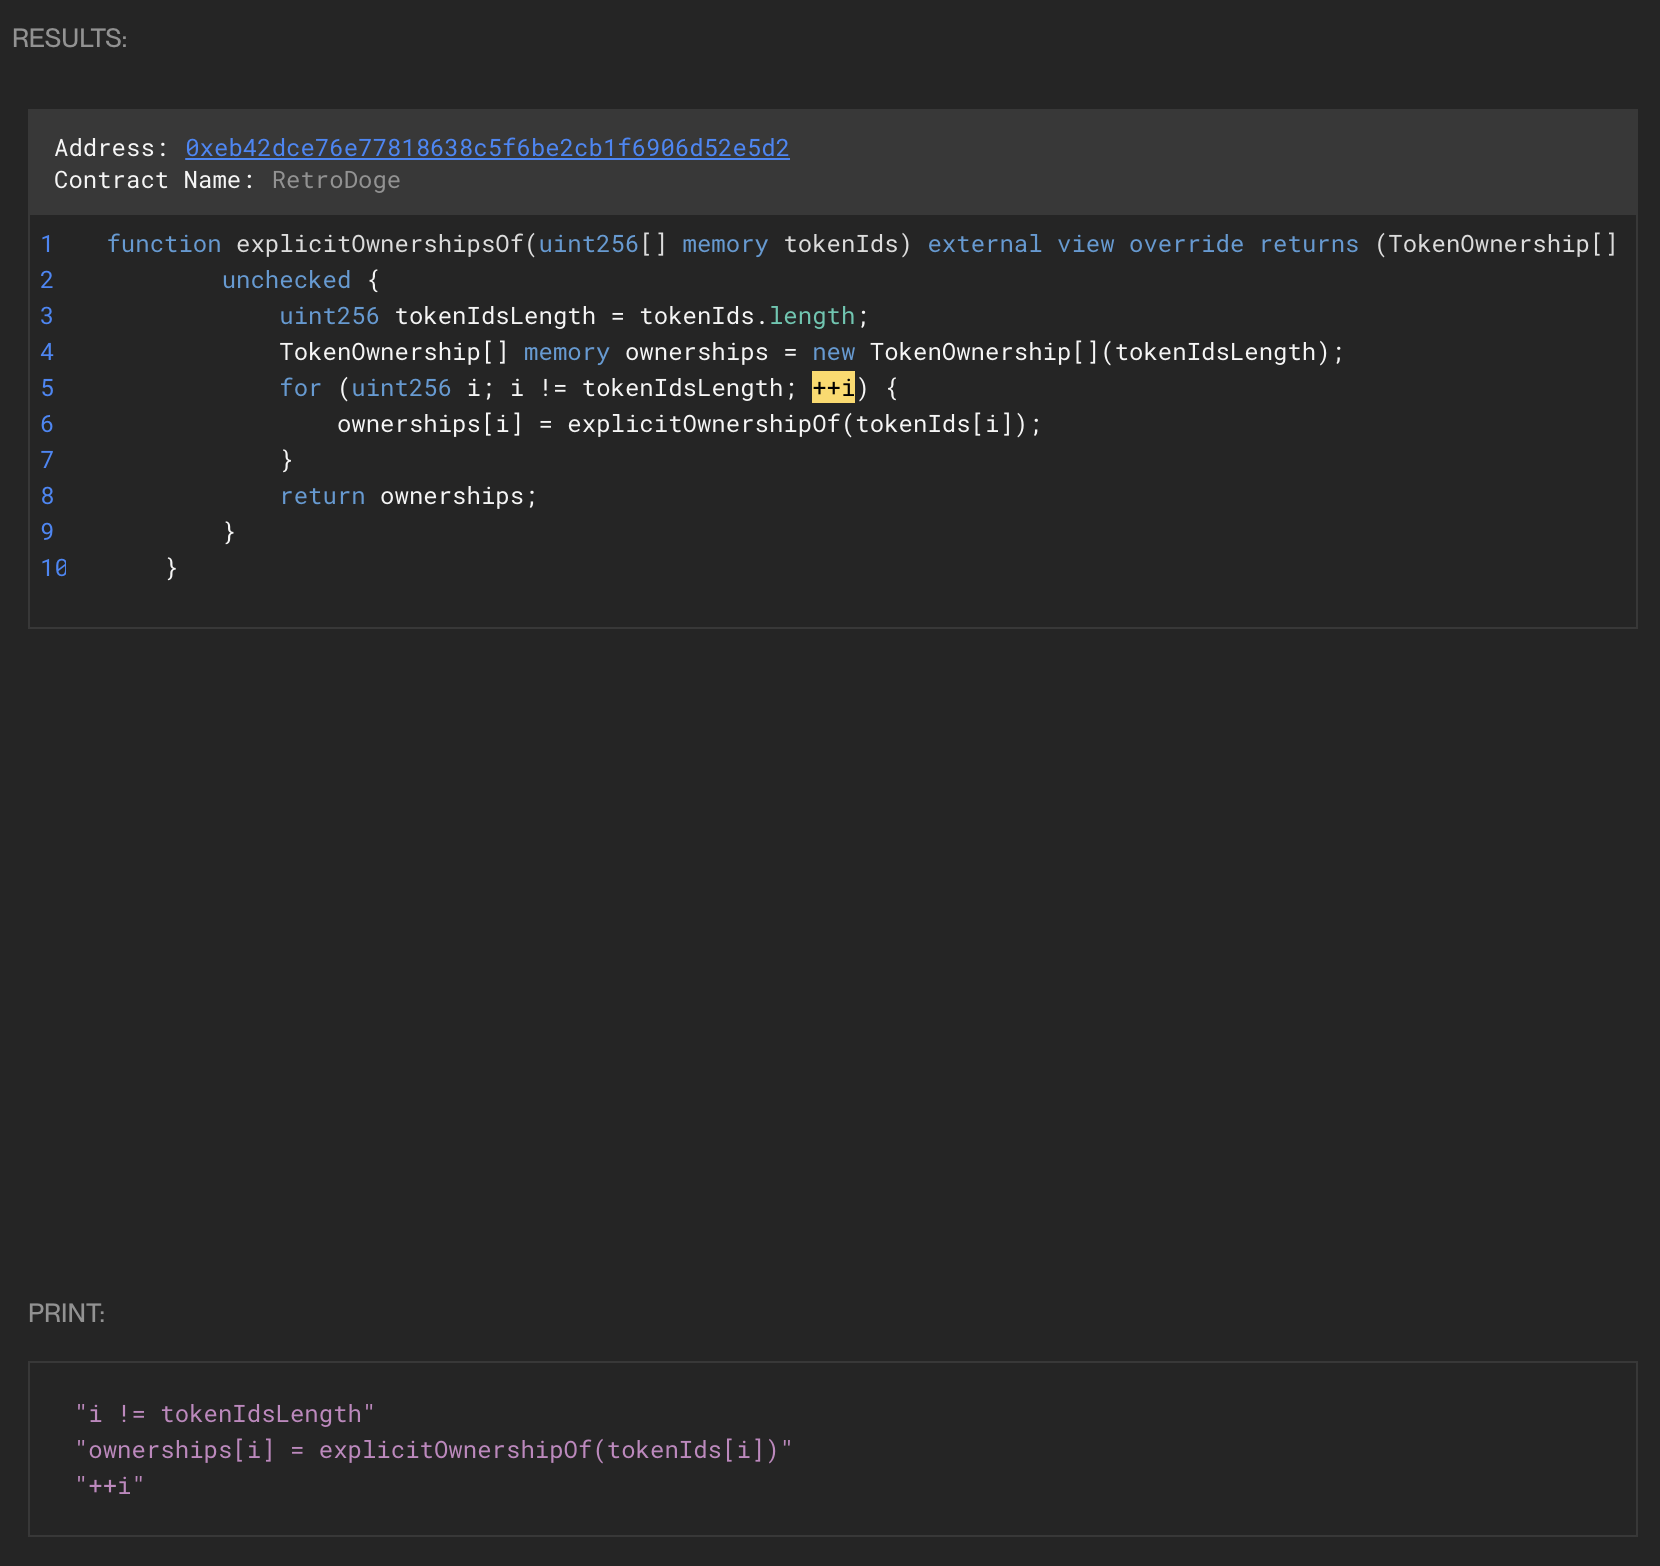Open the 0xeb42dce7 contract address link
The image size is (1660, 1566).
(x=487, y=148)
